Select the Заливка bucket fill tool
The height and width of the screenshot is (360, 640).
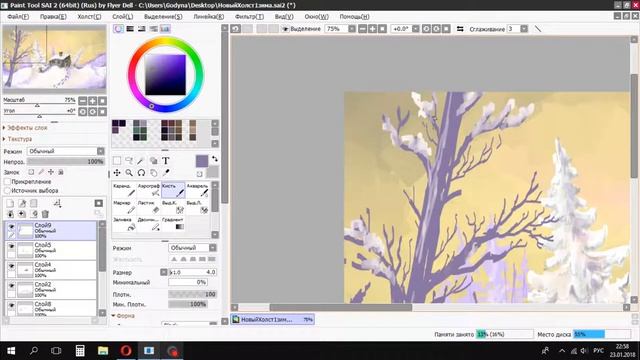124,224
